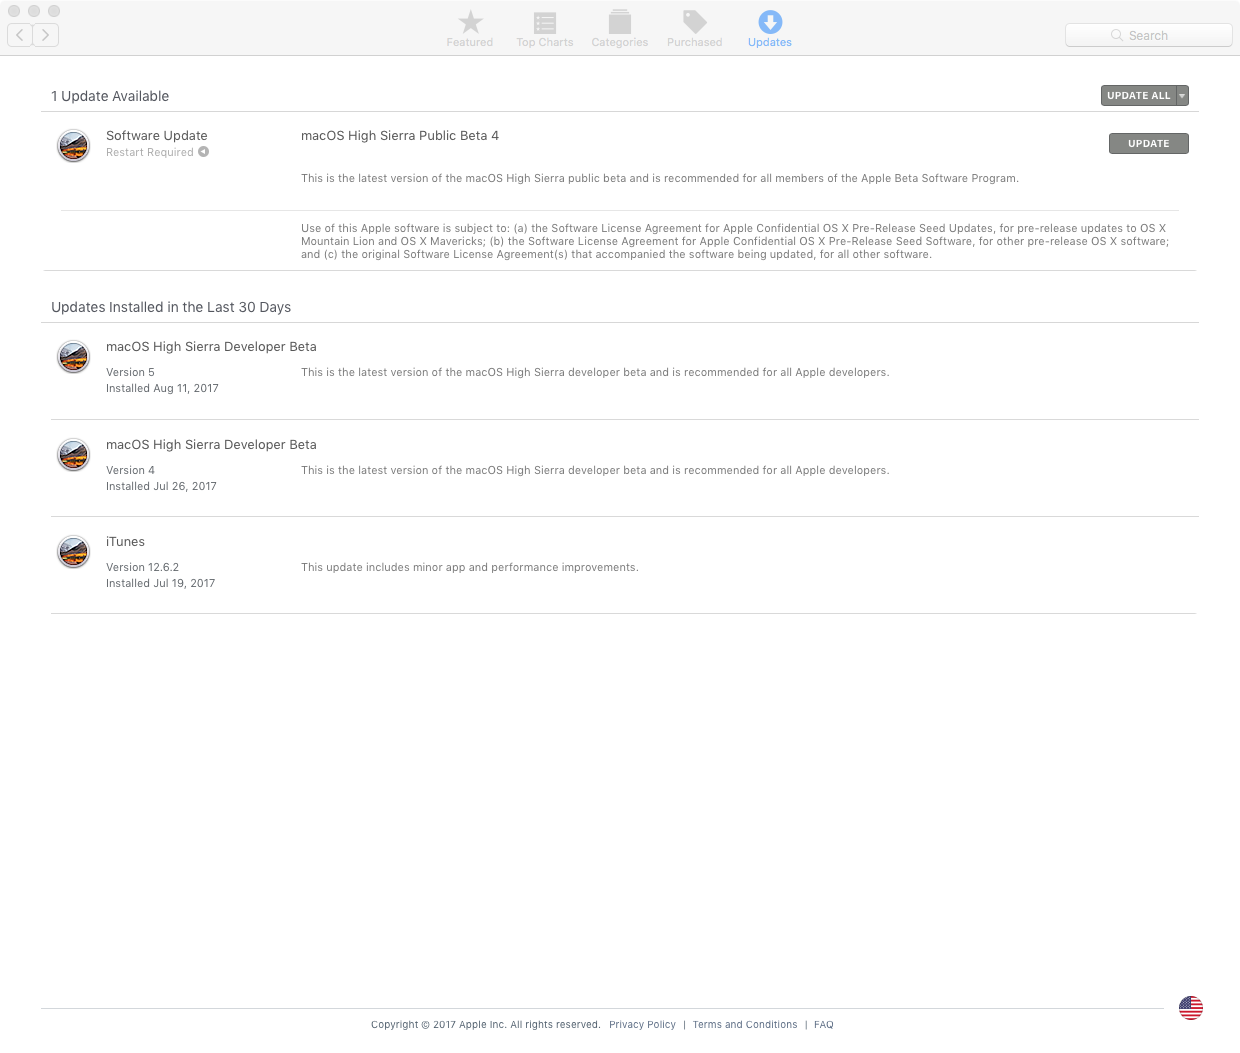This screenshot has height=1053, width=1240.
Task: Switch to the Top Charts tab
Action: coord(544,29)
